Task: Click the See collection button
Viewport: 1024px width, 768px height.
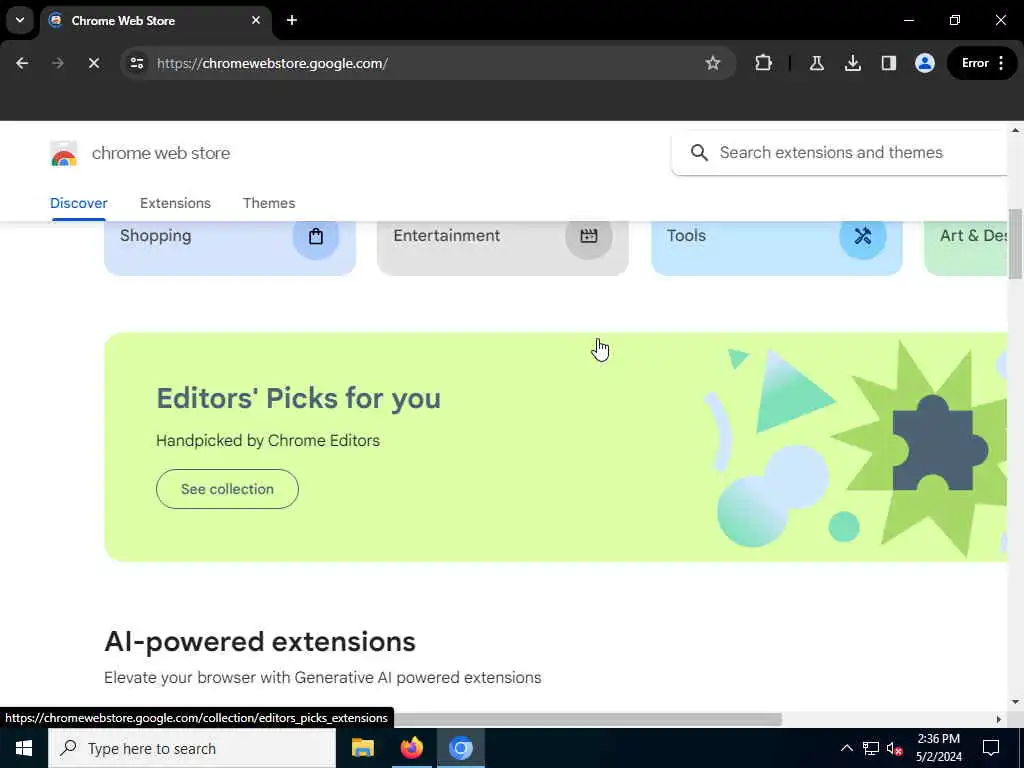Action: 227,489
